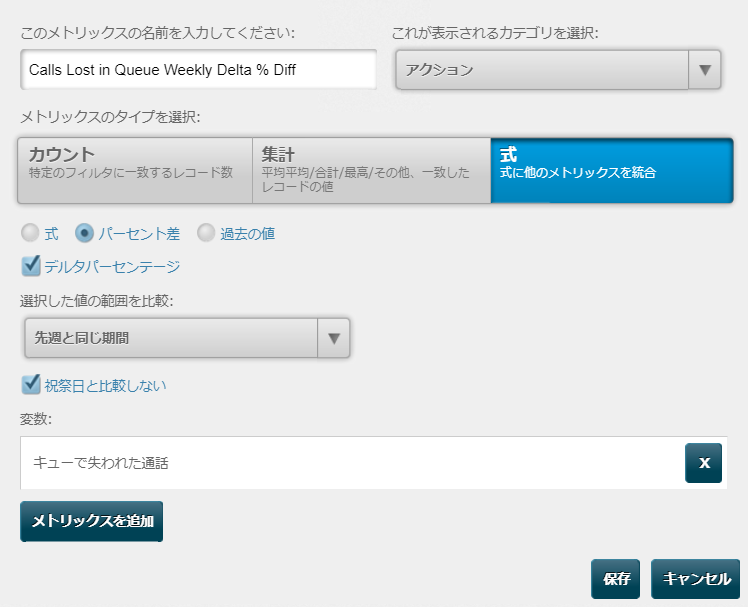Click the 保存 button
Screen dimensions: 748x607
point(615,579)
